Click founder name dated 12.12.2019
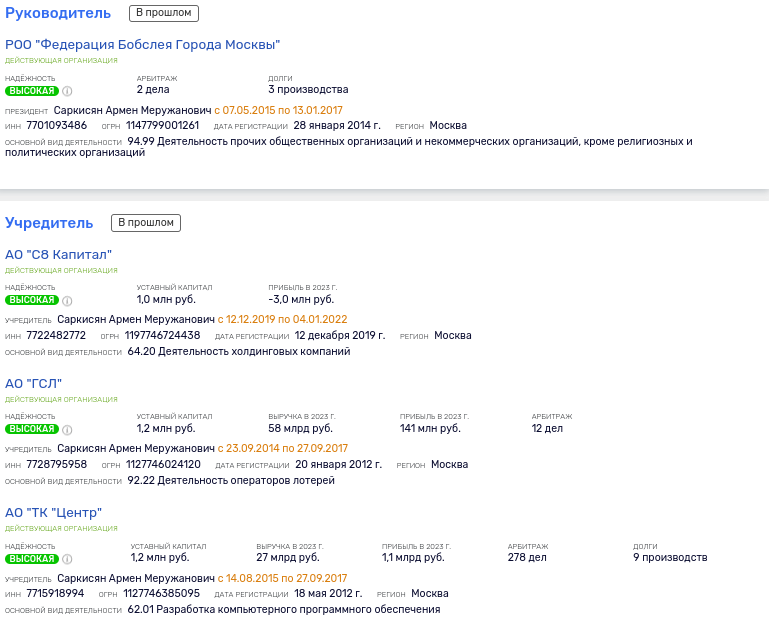 click(136, 319)
